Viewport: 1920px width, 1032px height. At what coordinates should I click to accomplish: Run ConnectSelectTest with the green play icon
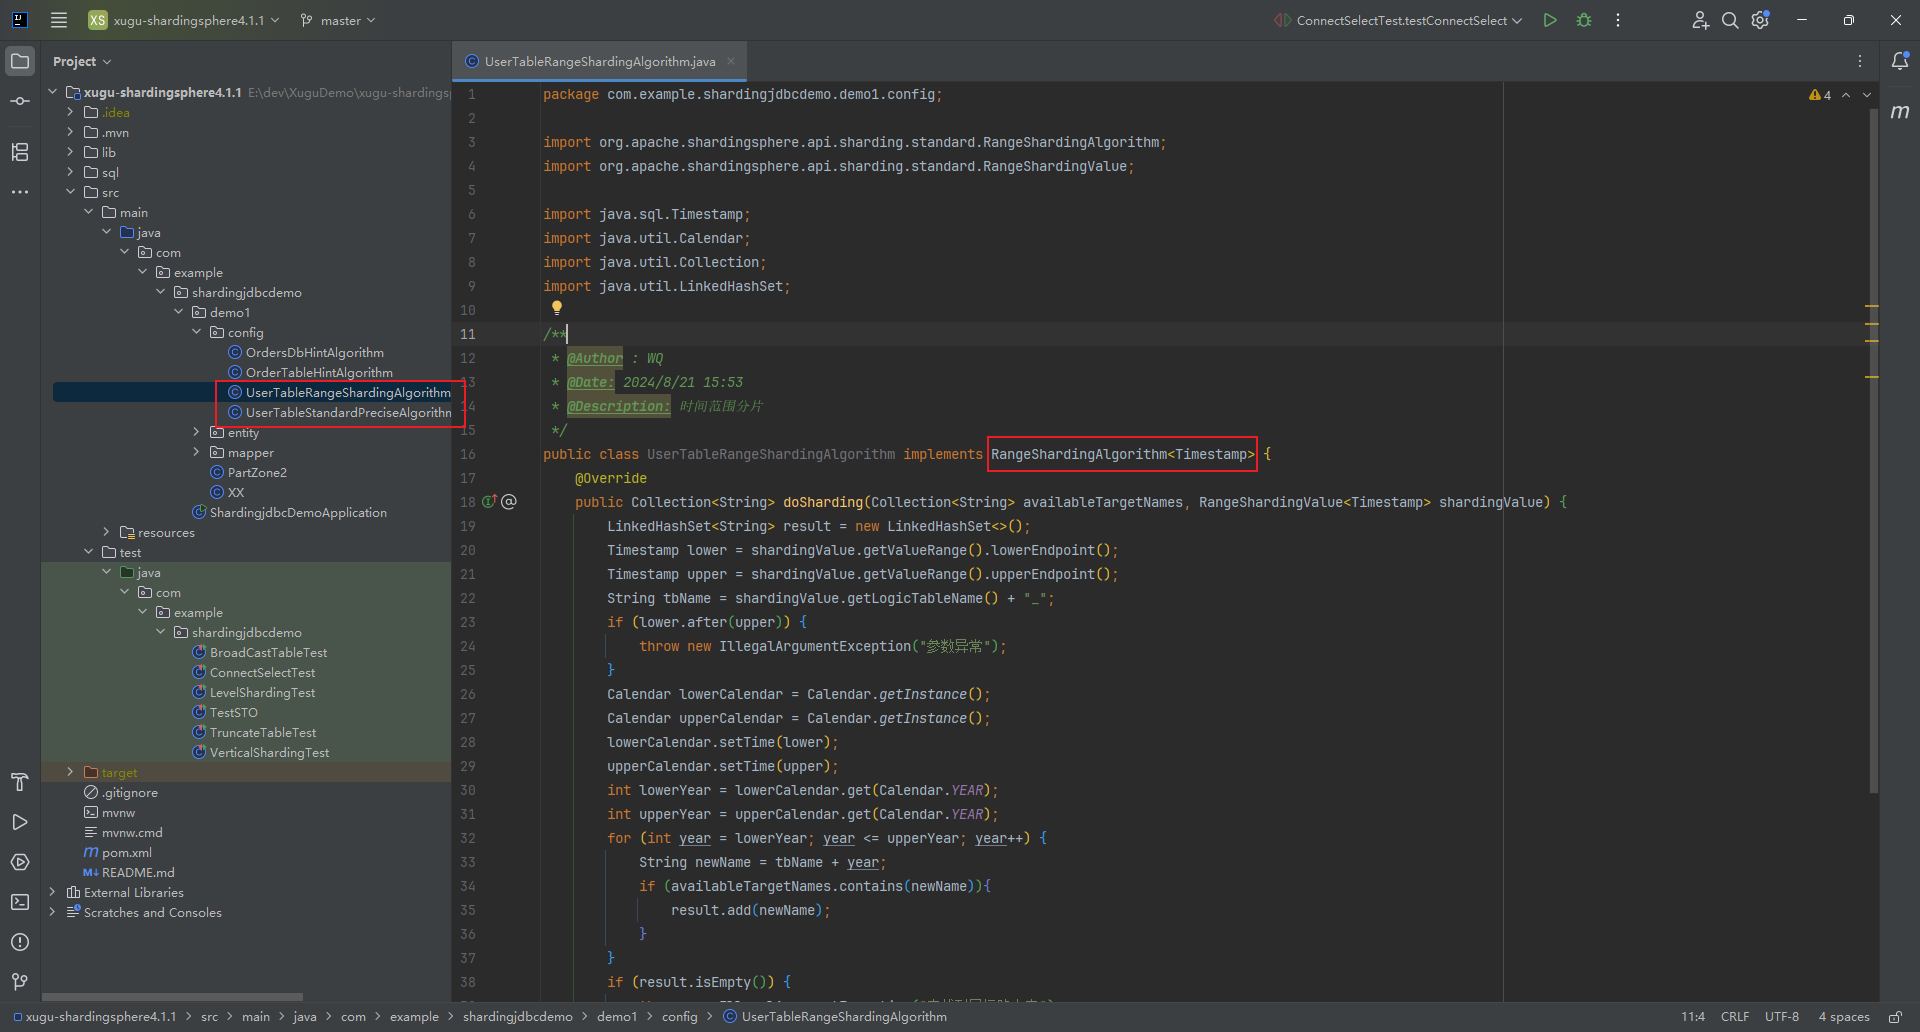1549,20
